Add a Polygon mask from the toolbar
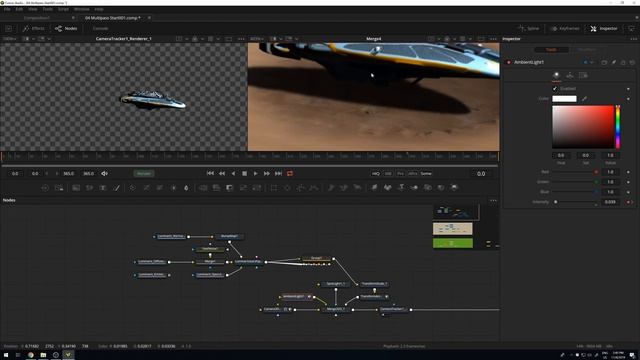 [300, 188]
